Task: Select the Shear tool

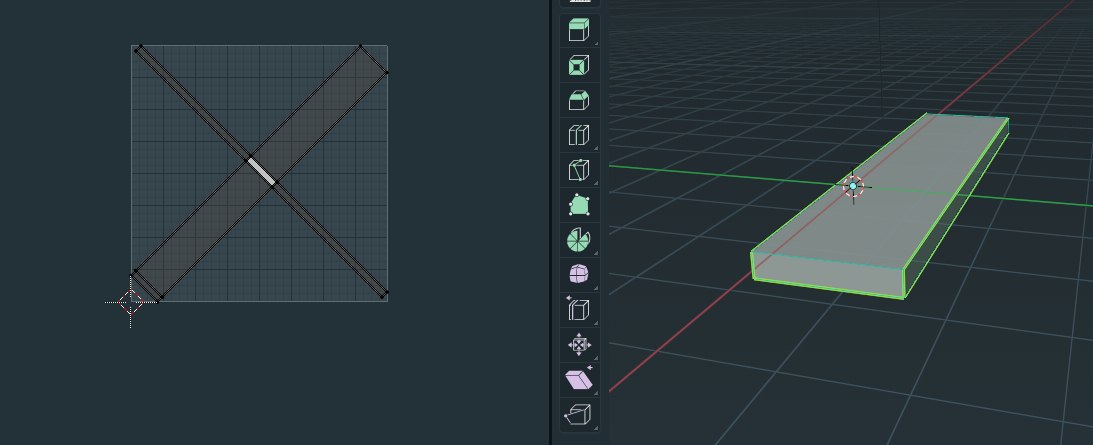Action: pos(579,379)
